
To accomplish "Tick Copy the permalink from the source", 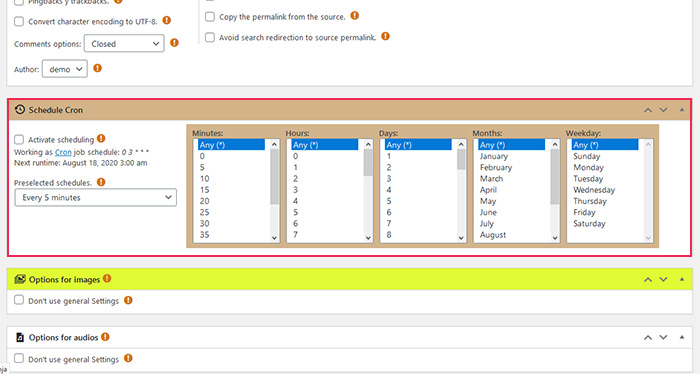I will click(210, 17).
